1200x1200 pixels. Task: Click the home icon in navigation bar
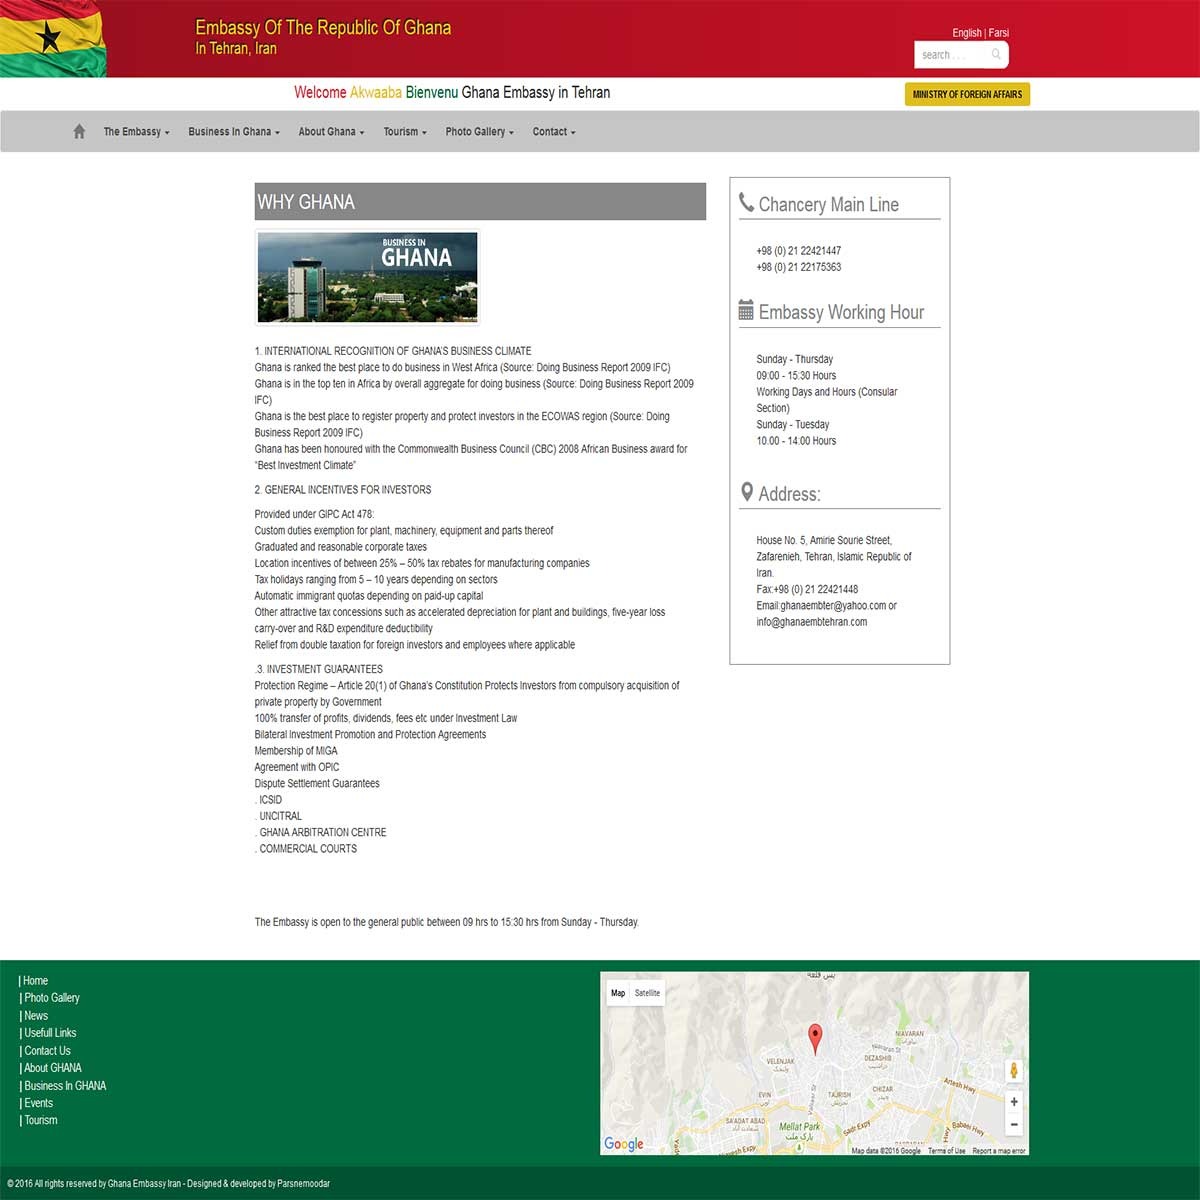click(79, 132)
